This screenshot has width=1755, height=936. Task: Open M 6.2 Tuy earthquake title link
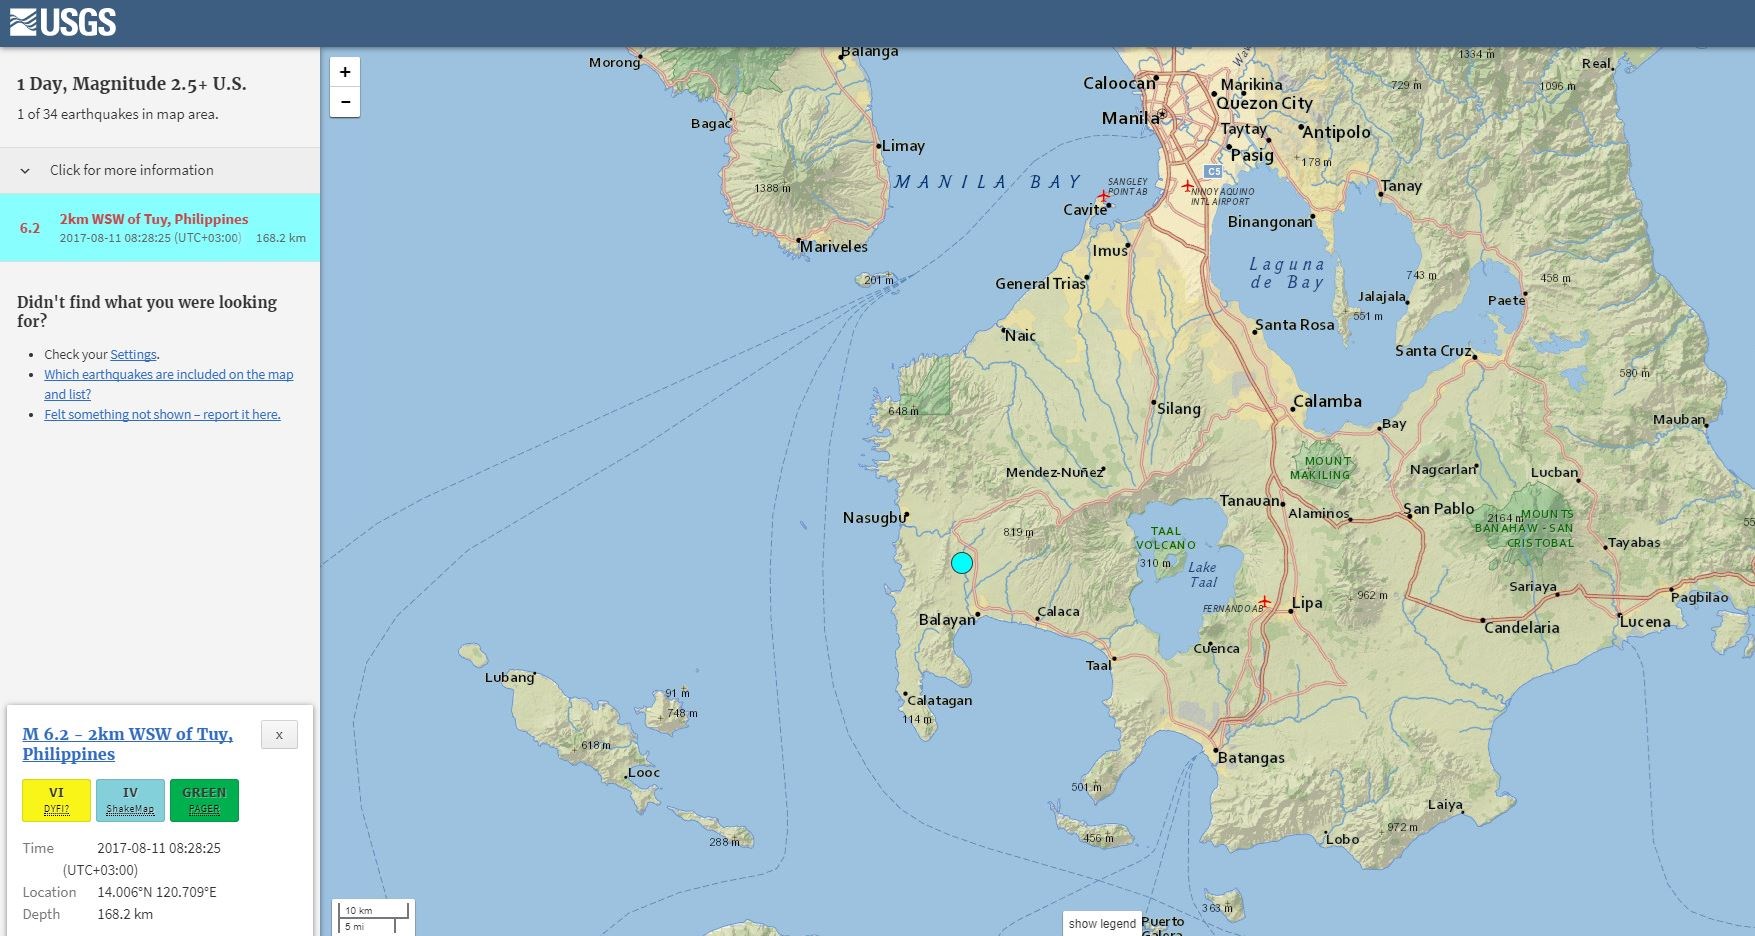[x=127, y=744]
